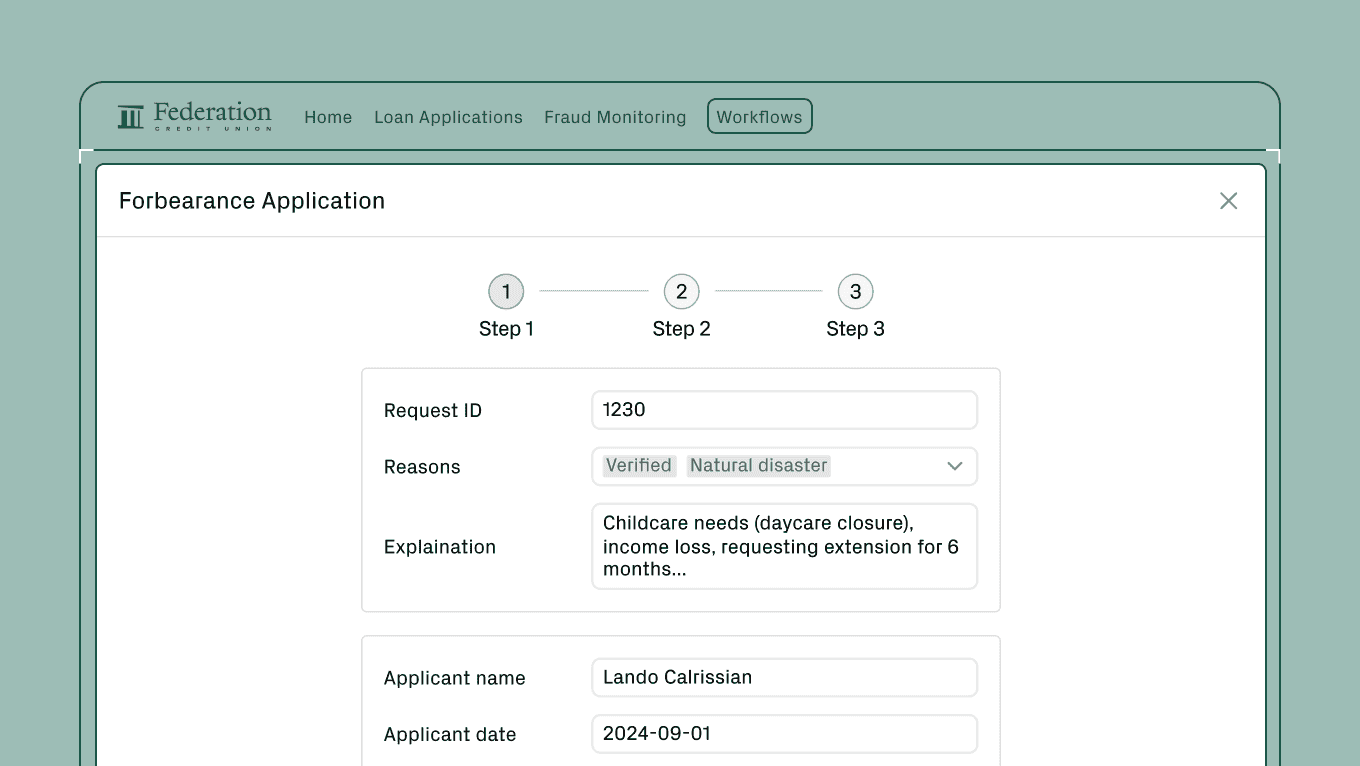Focus the Explaination text area

click(784, 546)
